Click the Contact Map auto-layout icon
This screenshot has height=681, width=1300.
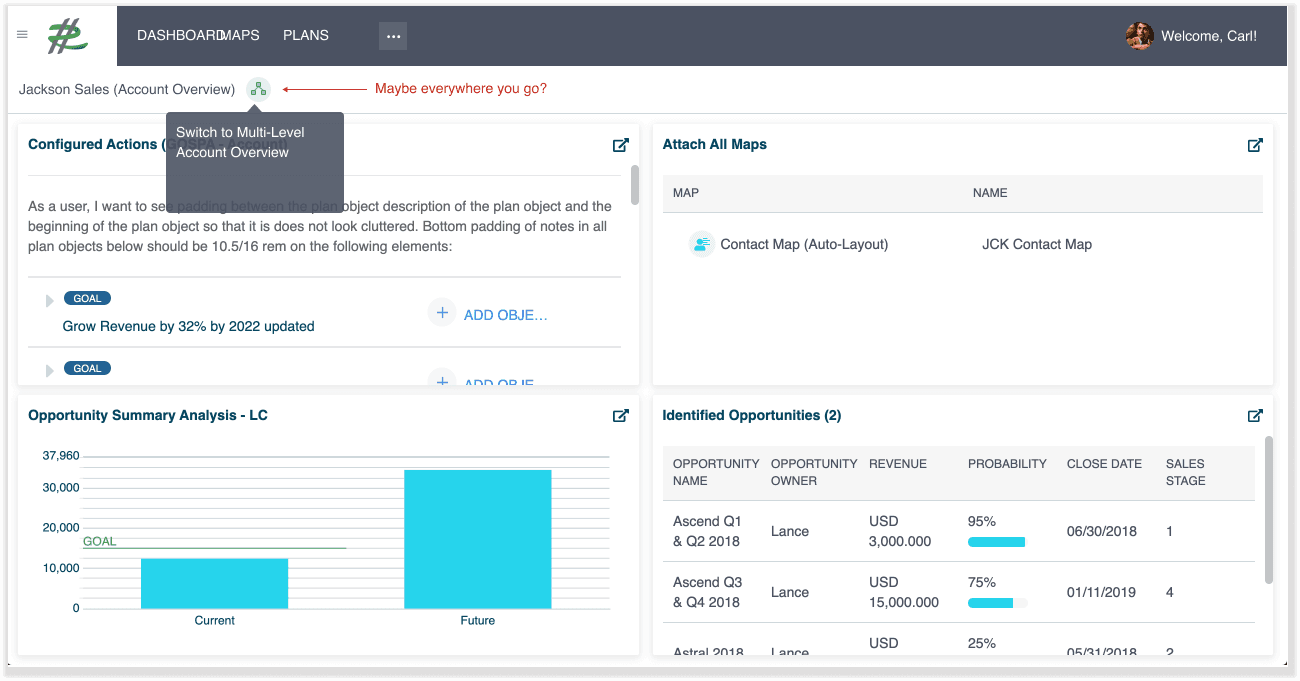tap(702, 244)
